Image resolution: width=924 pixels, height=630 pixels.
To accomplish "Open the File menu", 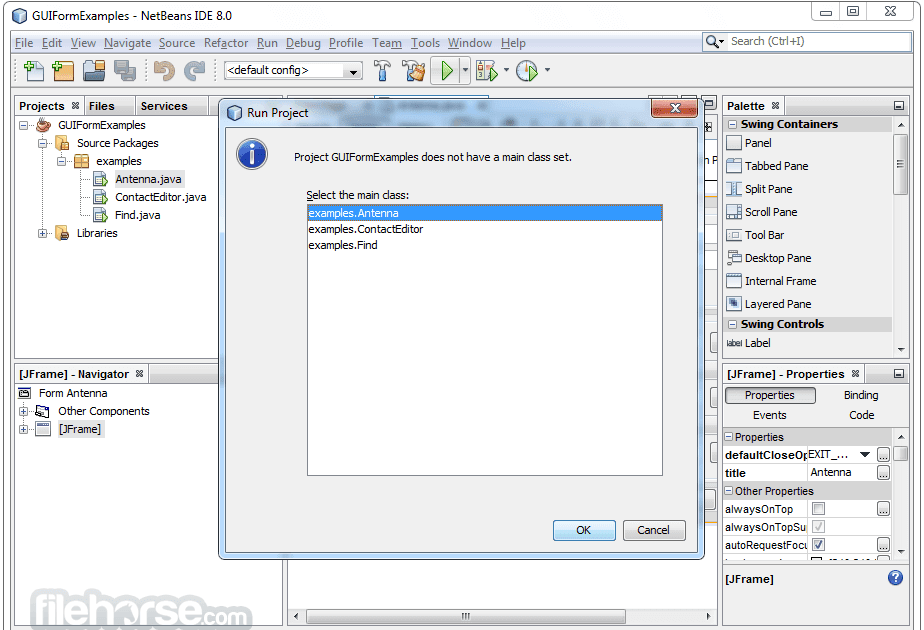I will (x=24, y=43).
